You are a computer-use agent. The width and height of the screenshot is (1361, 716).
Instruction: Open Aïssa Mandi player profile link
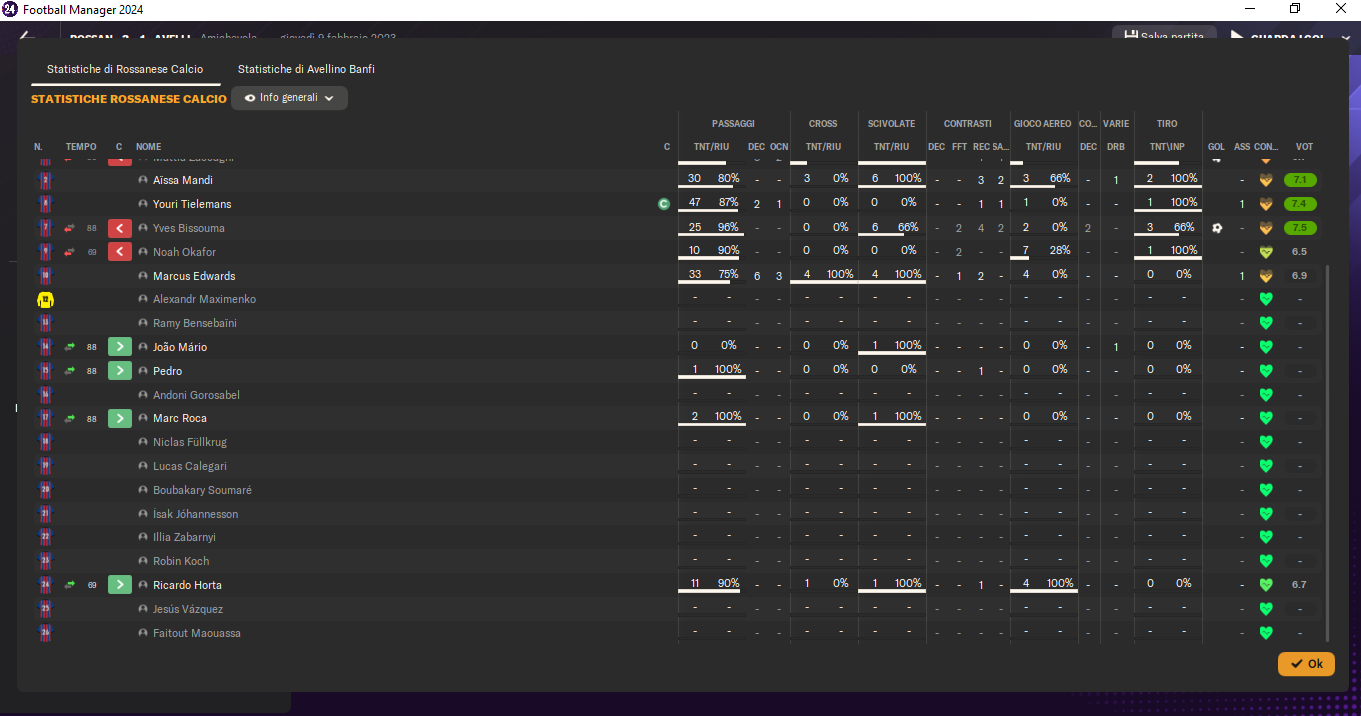coord(183,180)
